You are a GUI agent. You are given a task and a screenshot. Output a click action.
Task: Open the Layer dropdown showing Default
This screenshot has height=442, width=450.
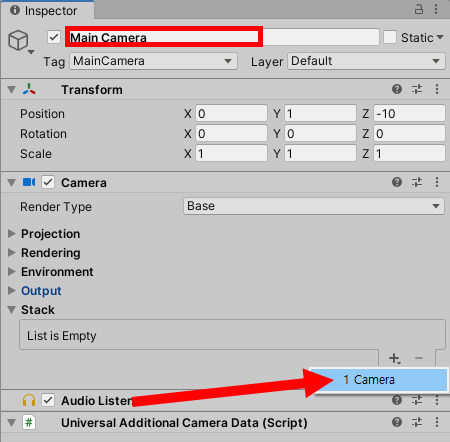pyautogui.click(x=366, y=61)
